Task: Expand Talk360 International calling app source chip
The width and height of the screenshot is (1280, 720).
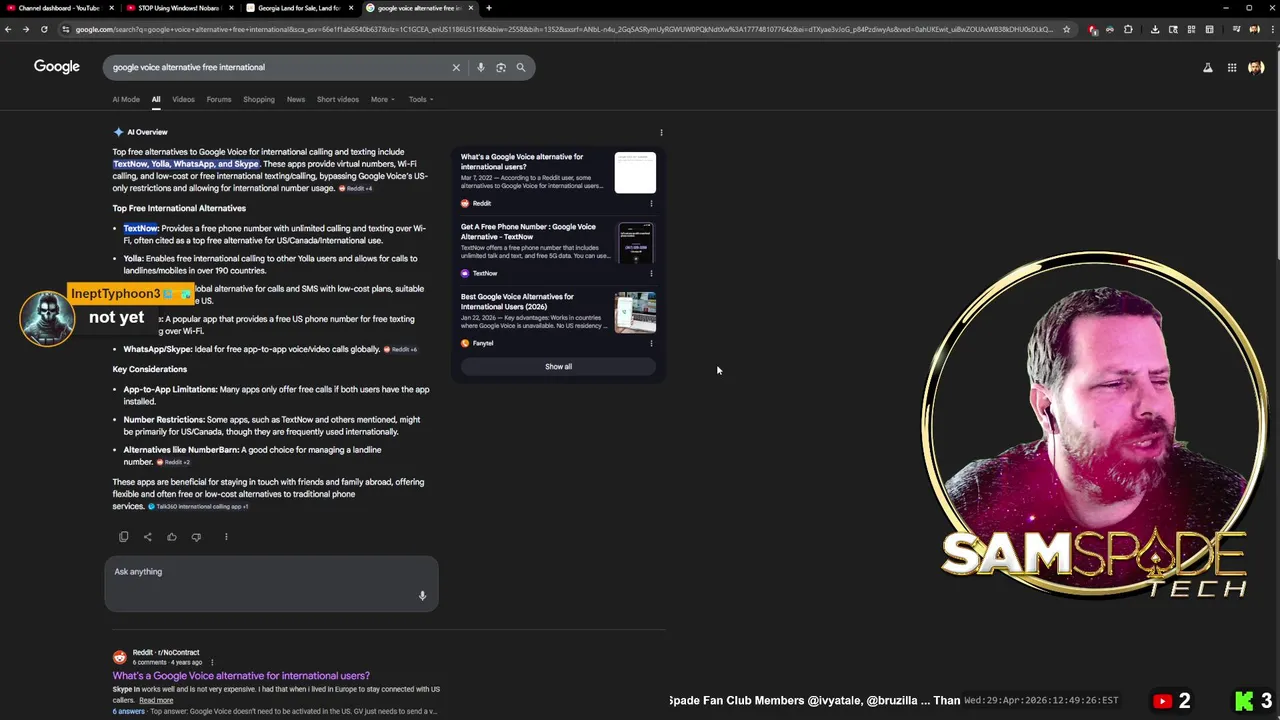Action: [x=198, y=507]
